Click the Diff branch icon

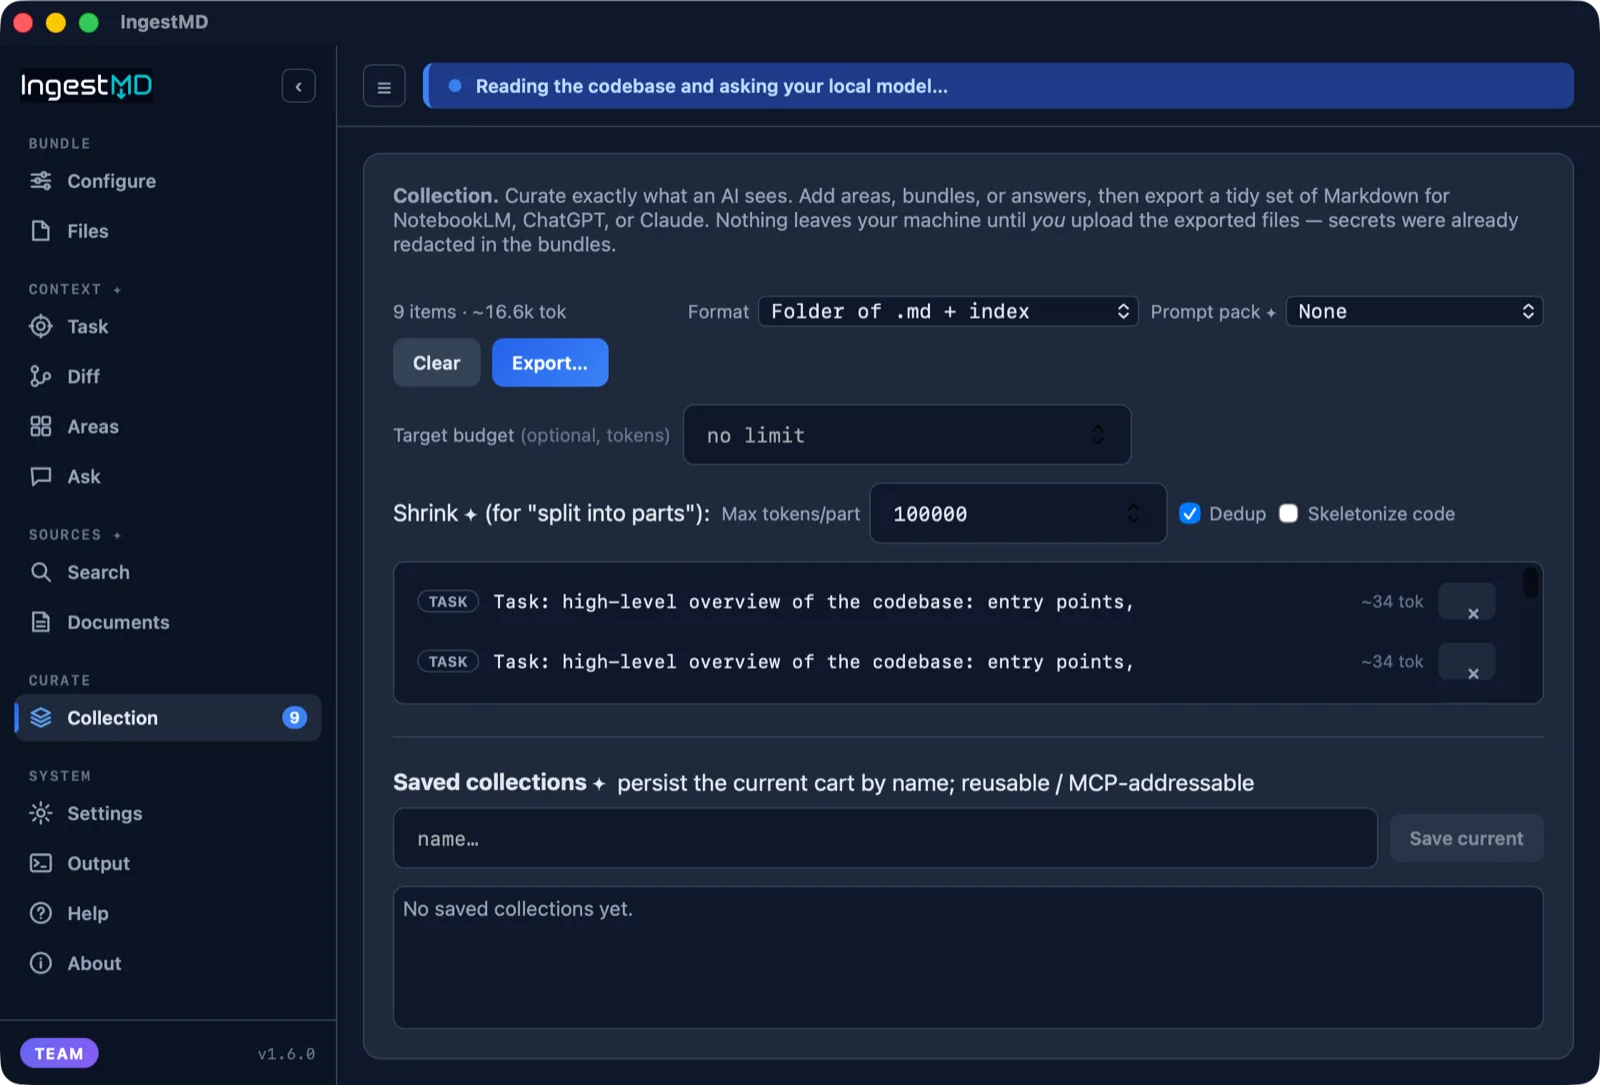coord(41,376)
